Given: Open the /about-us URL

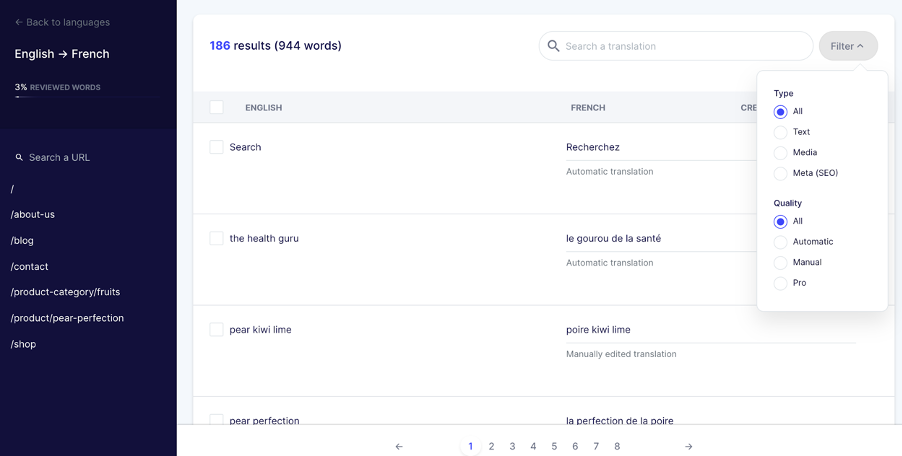Looking at the screenshot, I should pos(33,214).
